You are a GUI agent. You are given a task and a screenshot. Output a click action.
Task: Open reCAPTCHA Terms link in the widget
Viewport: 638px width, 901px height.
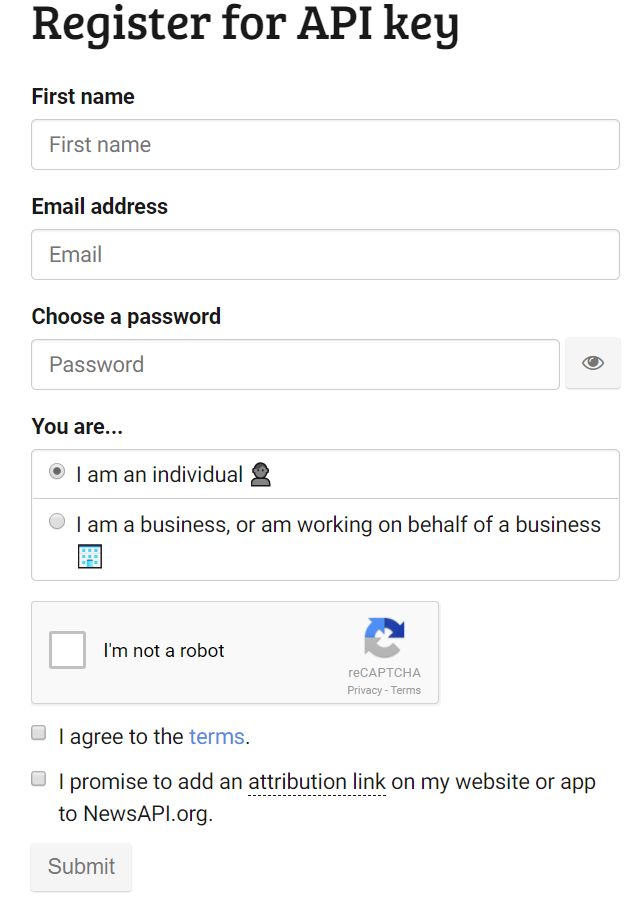coord(406,690)
